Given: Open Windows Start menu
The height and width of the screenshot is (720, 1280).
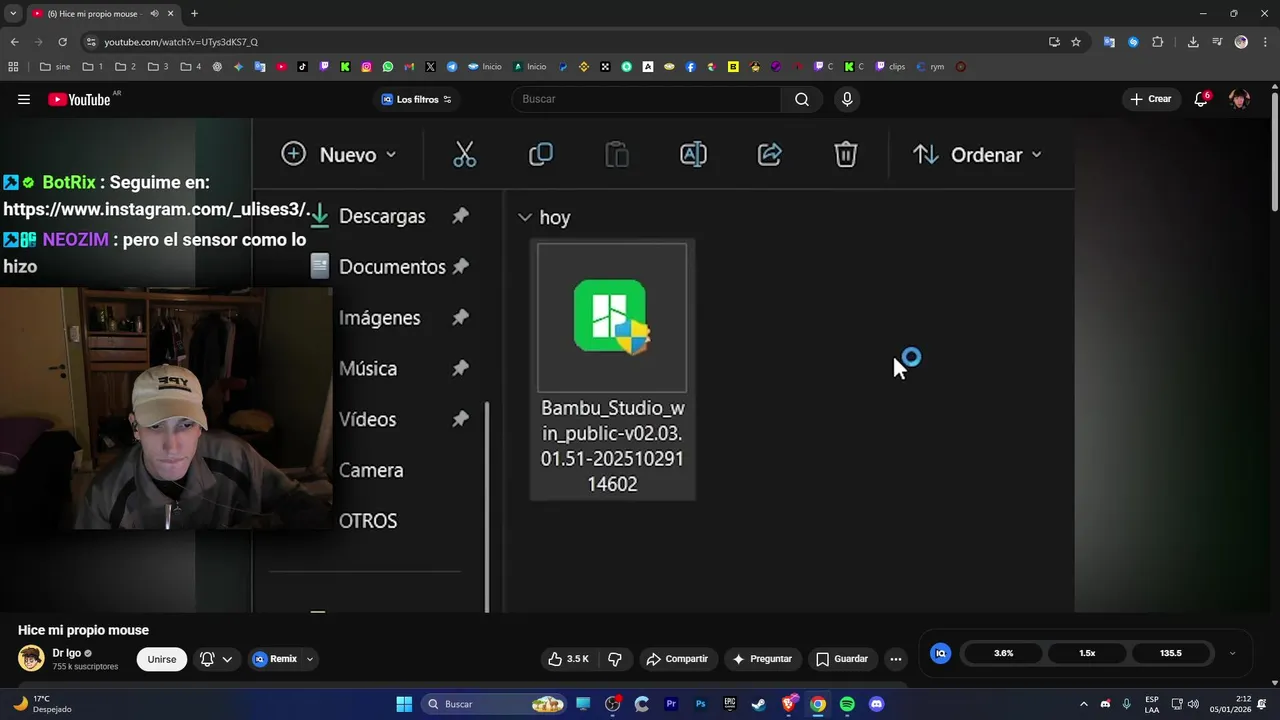Looking at the screenshot, I should pos(404,704).
